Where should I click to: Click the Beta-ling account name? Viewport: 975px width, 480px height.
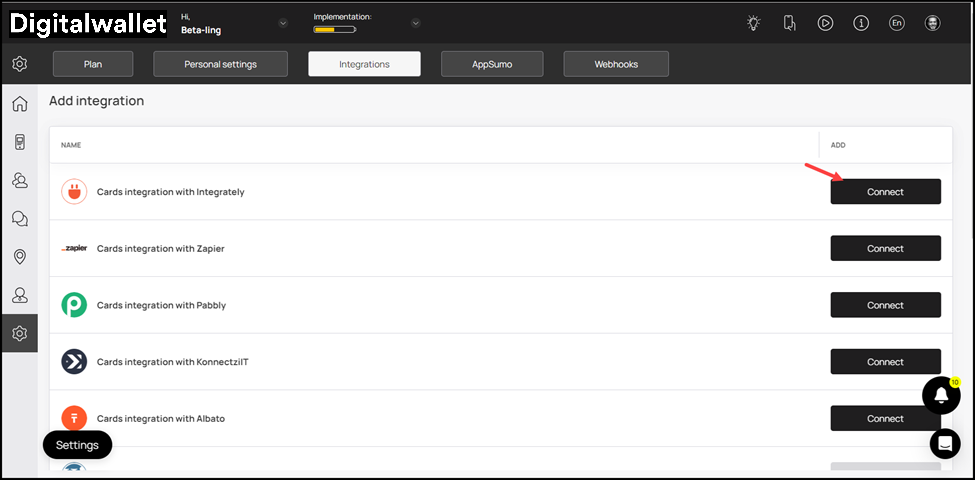click(201, 30)
